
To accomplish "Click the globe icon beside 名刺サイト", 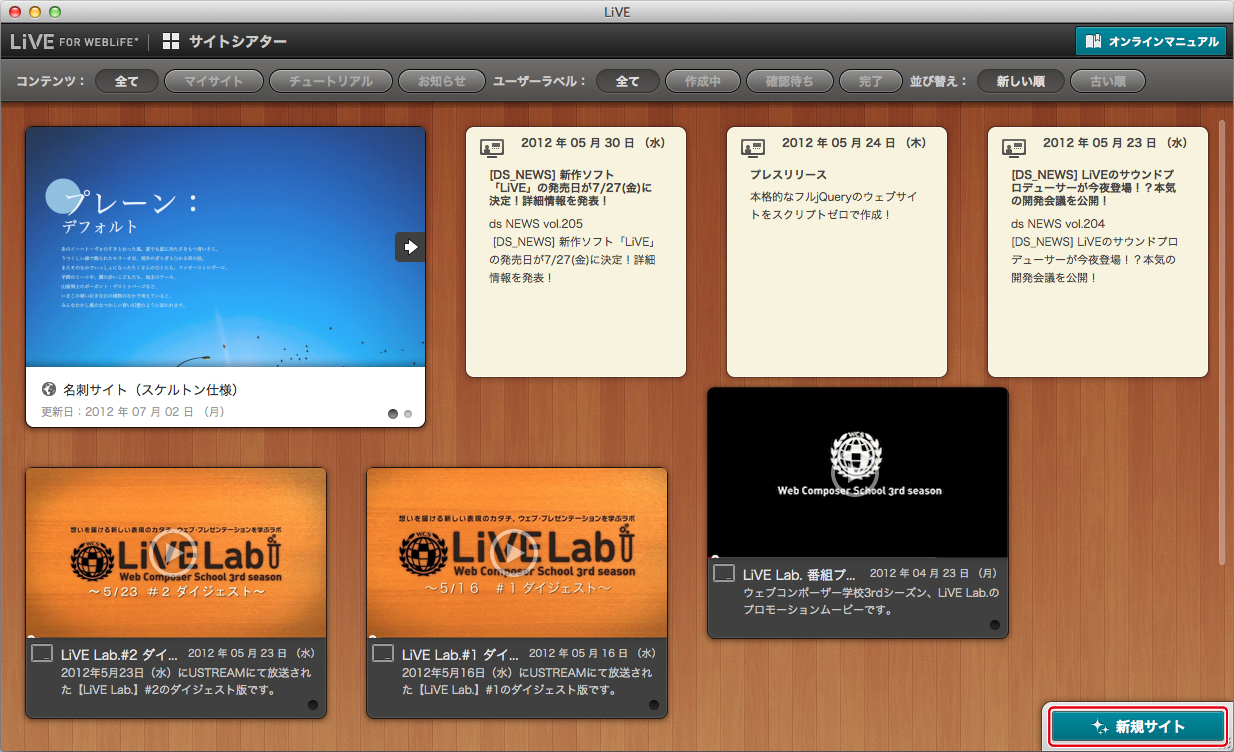I will pos(49,389).
